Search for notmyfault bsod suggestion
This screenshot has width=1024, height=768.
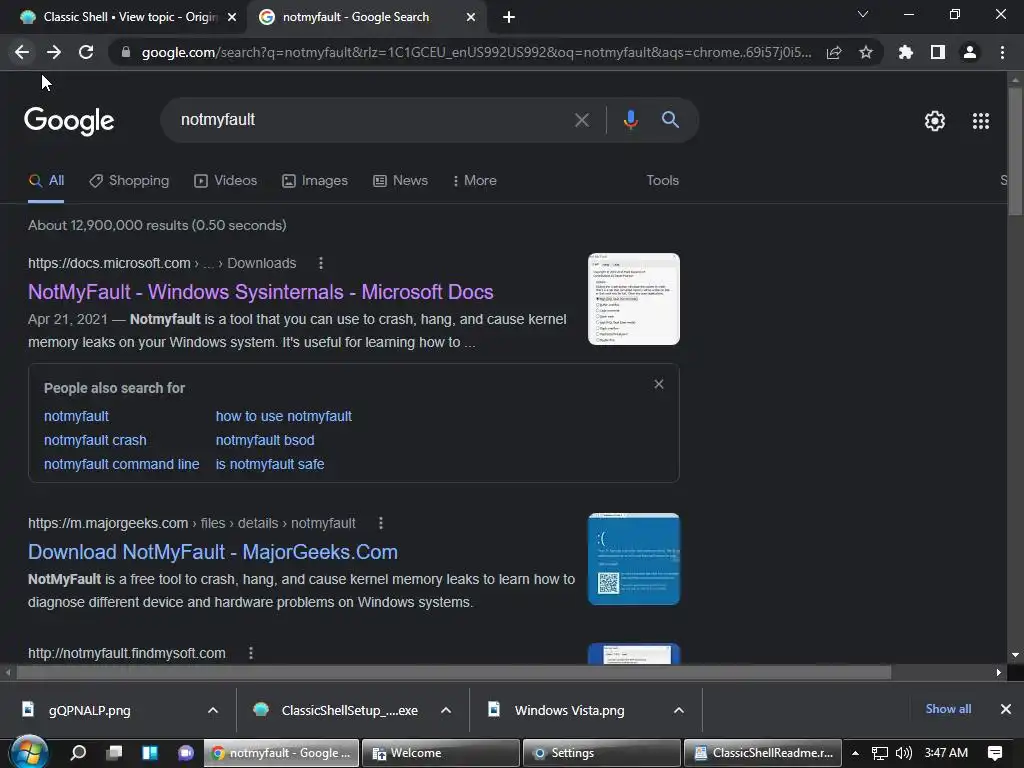pyautogui.click(x=265, y=440)
